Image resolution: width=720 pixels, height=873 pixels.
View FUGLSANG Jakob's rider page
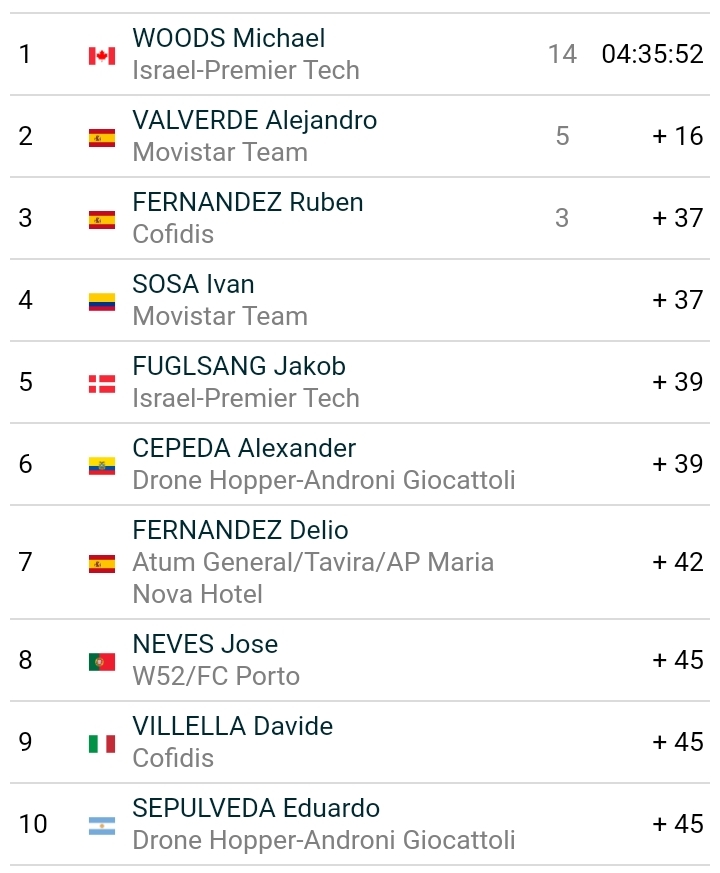click(239, 366)
